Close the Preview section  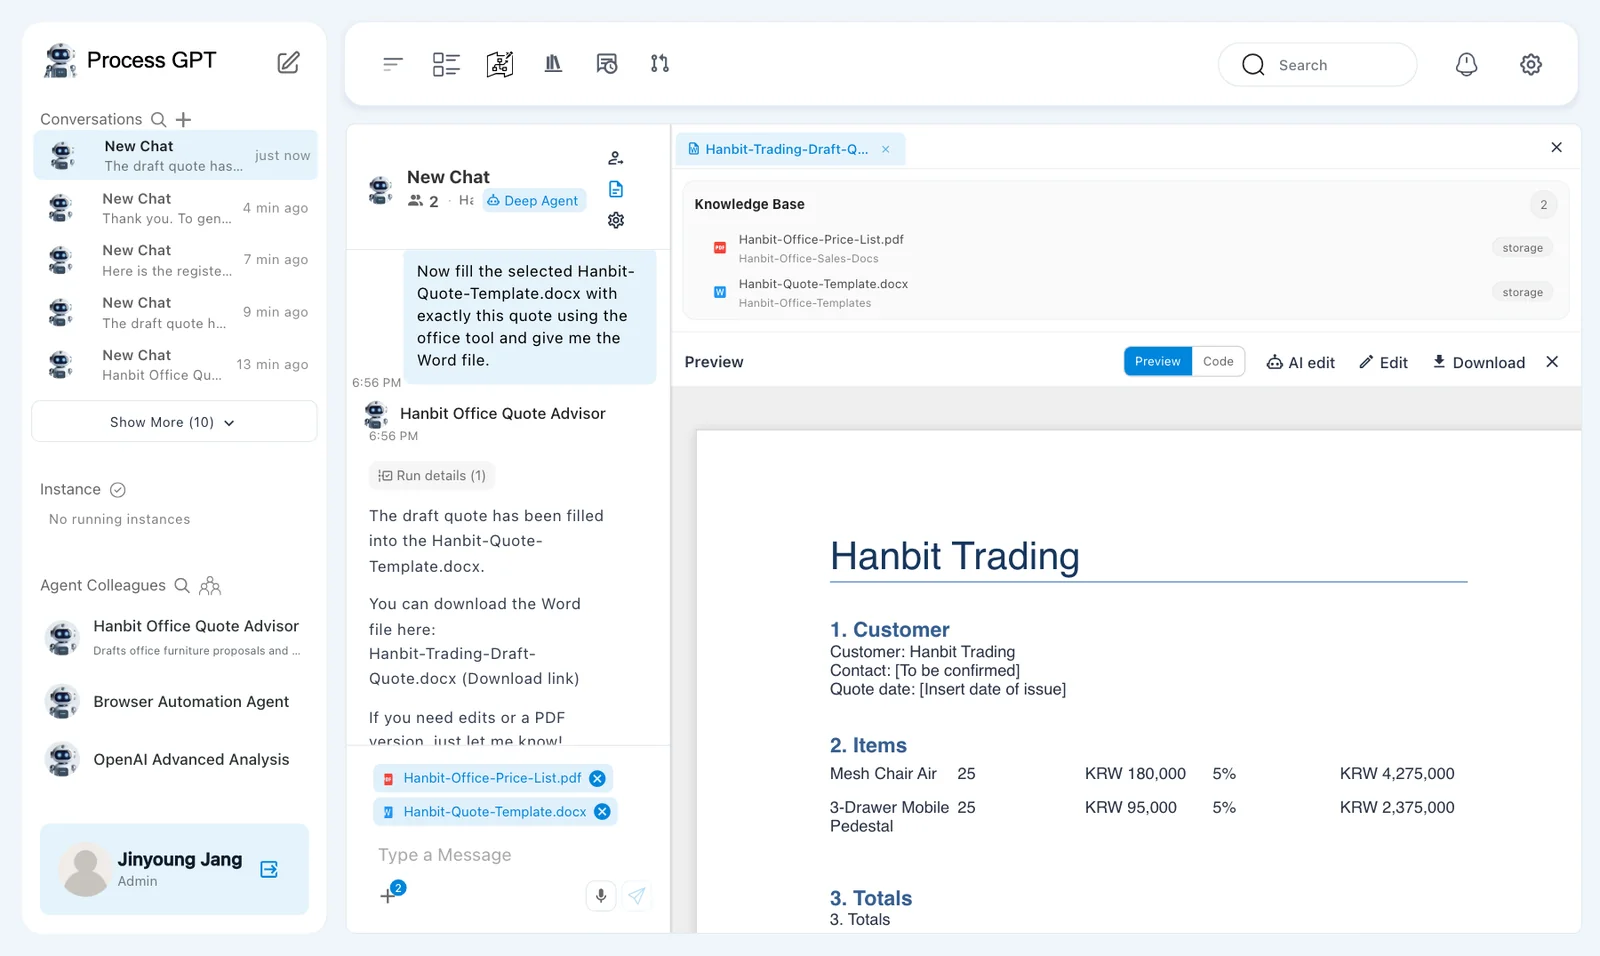coord(1552,362)
